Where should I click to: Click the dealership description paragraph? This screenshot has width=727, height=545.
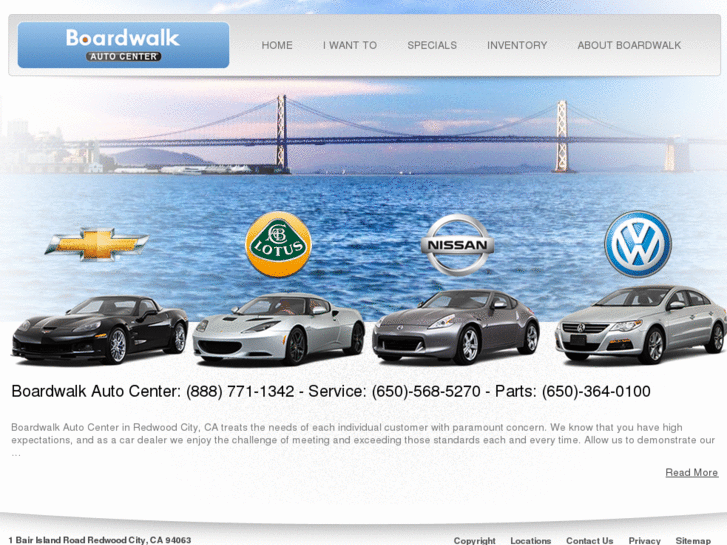(363, 439)
